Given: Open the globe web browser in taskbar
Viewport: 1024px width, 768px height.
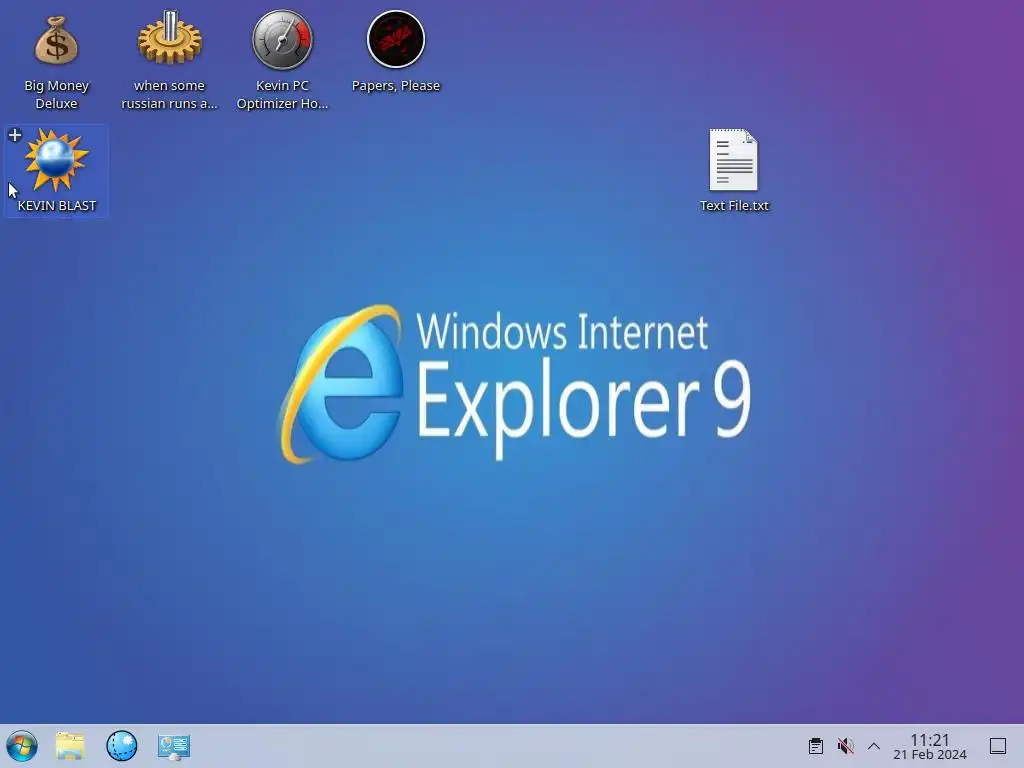Looking at the screenshot, I should click(122, 746).
